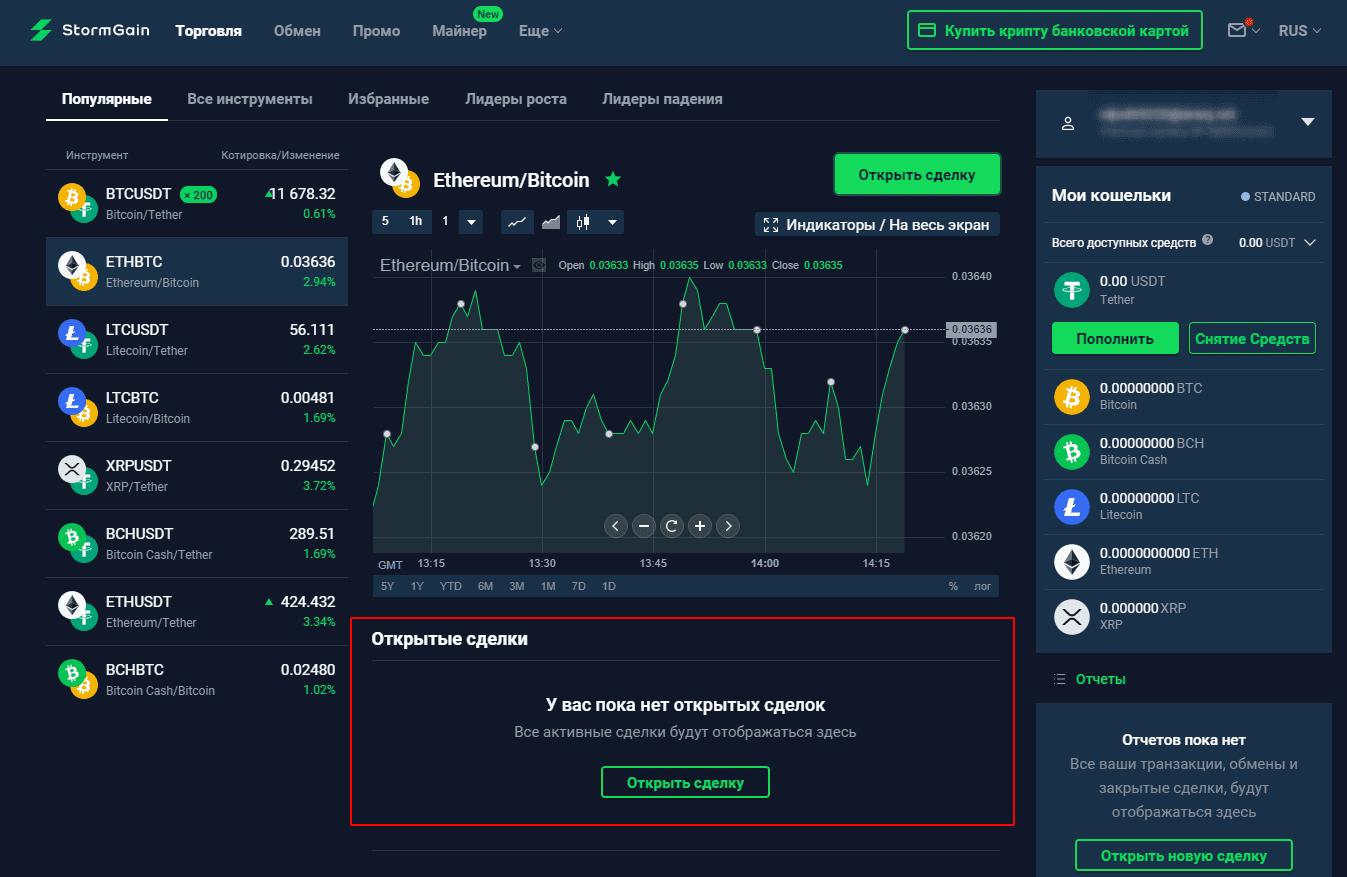1347x877 pixels.
Task: Zoom out the chart with minus control
Action: (644, 525)
